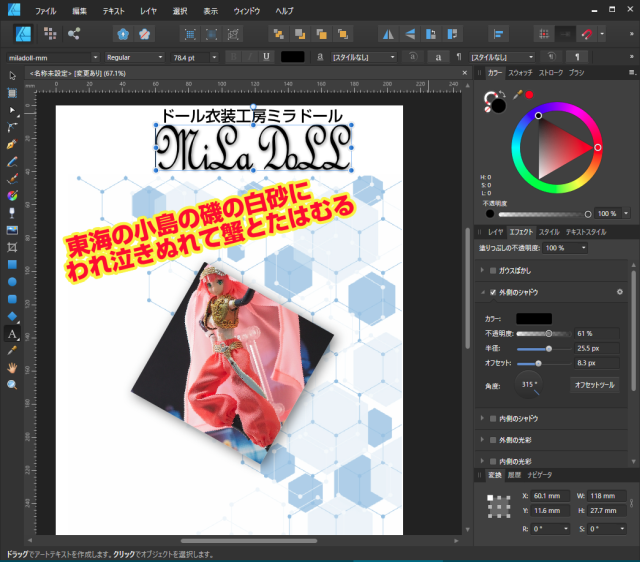Select the Transparency tool
640x562 pixels.
click(x=12, y=213)
